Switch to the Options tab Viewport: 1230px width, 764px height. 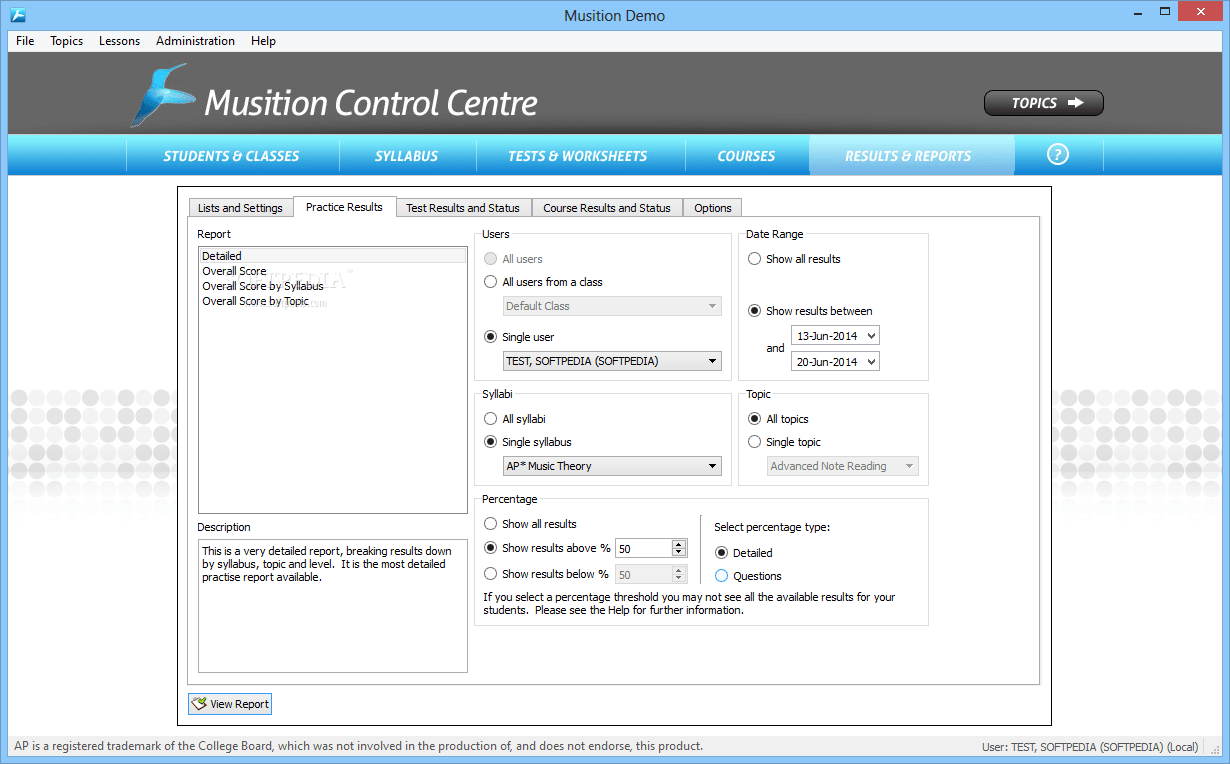(713, 208)
